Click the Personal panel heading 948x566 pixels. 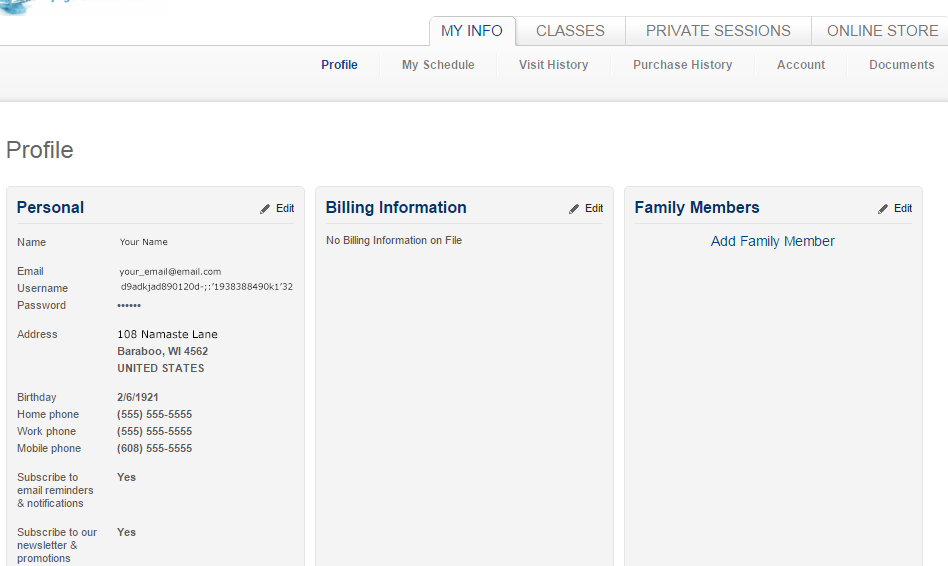click(50, 207)
